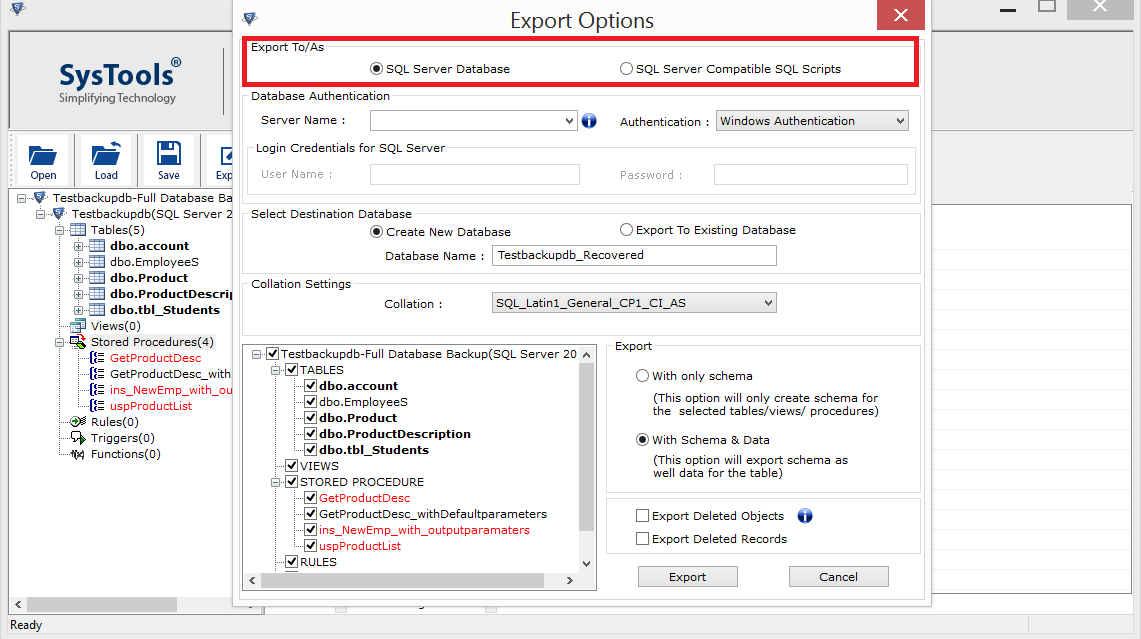Click the Views(0) icon in main tree
The width and height of the screenshot is (1141, 639).
coord(78,326)
